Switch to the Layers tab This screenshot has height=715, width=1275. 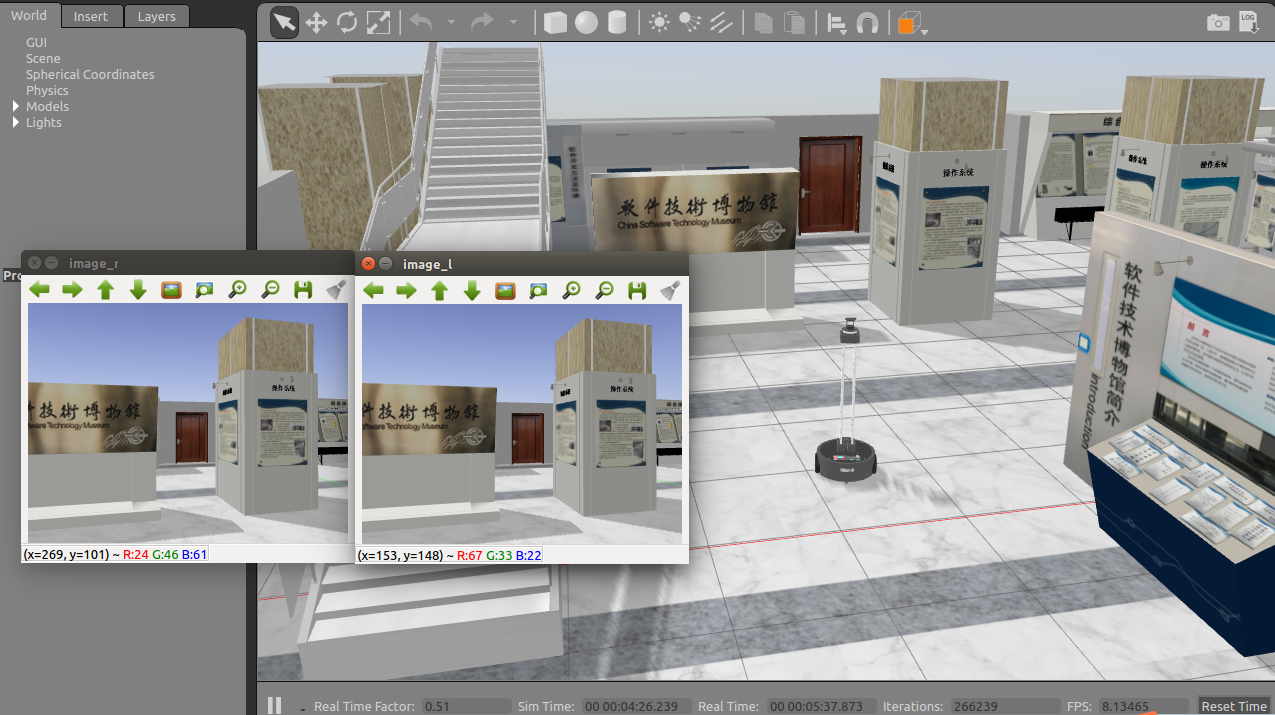point(156,16)
